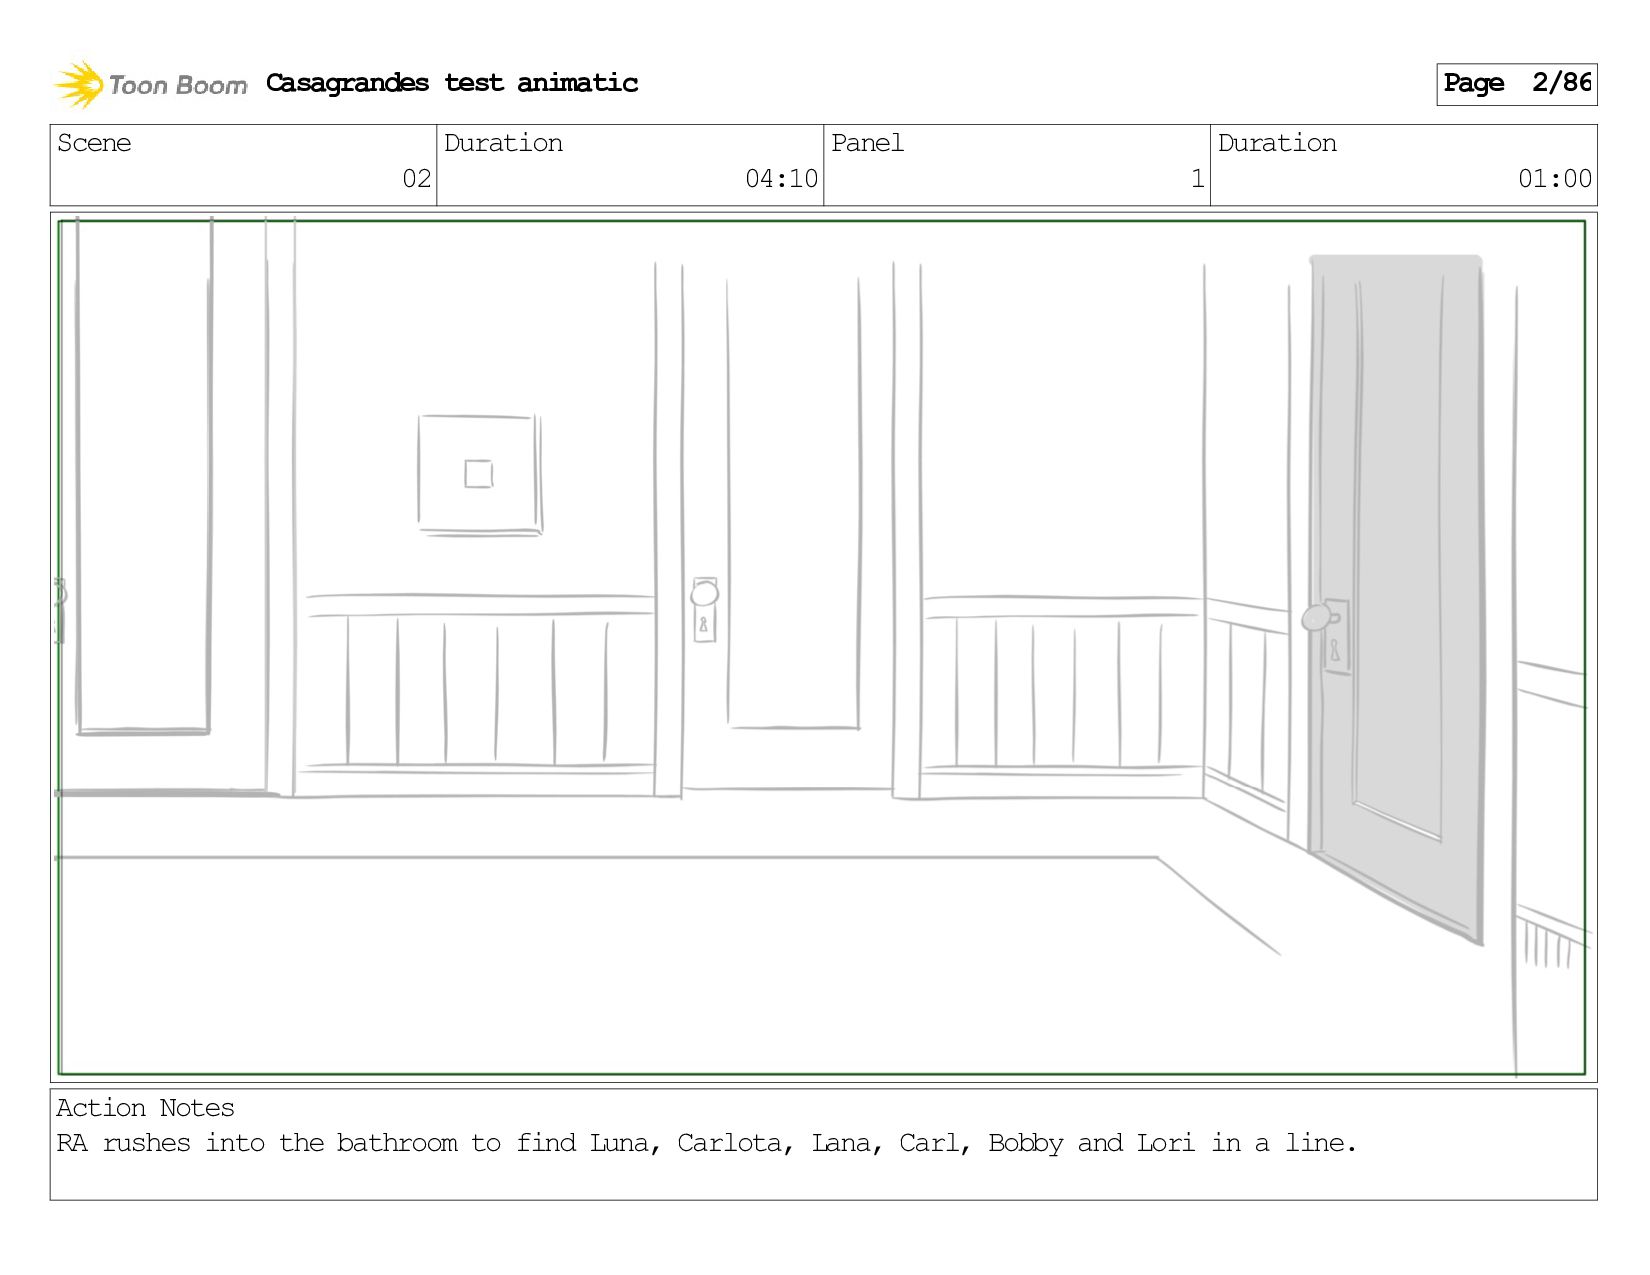Click the square picture frame on wall

(x=480, y=475)
